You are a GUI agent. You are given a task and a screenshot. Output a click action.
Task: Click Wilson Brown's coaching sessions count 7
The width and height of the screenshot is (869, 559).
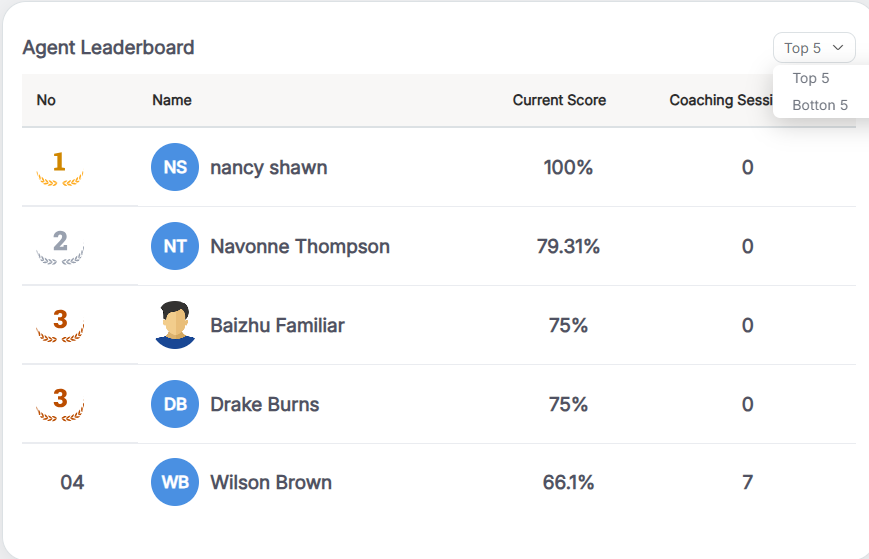click(747, 482)
